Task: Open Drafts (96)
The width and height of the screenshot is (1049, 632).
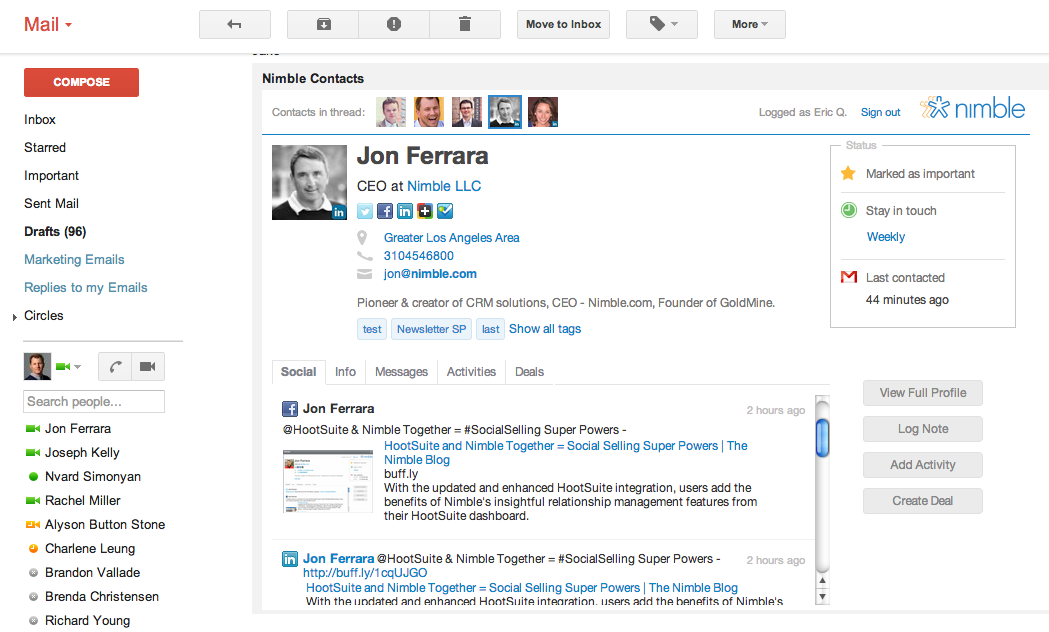Action: pyautogui.click(x=55, y=232)
